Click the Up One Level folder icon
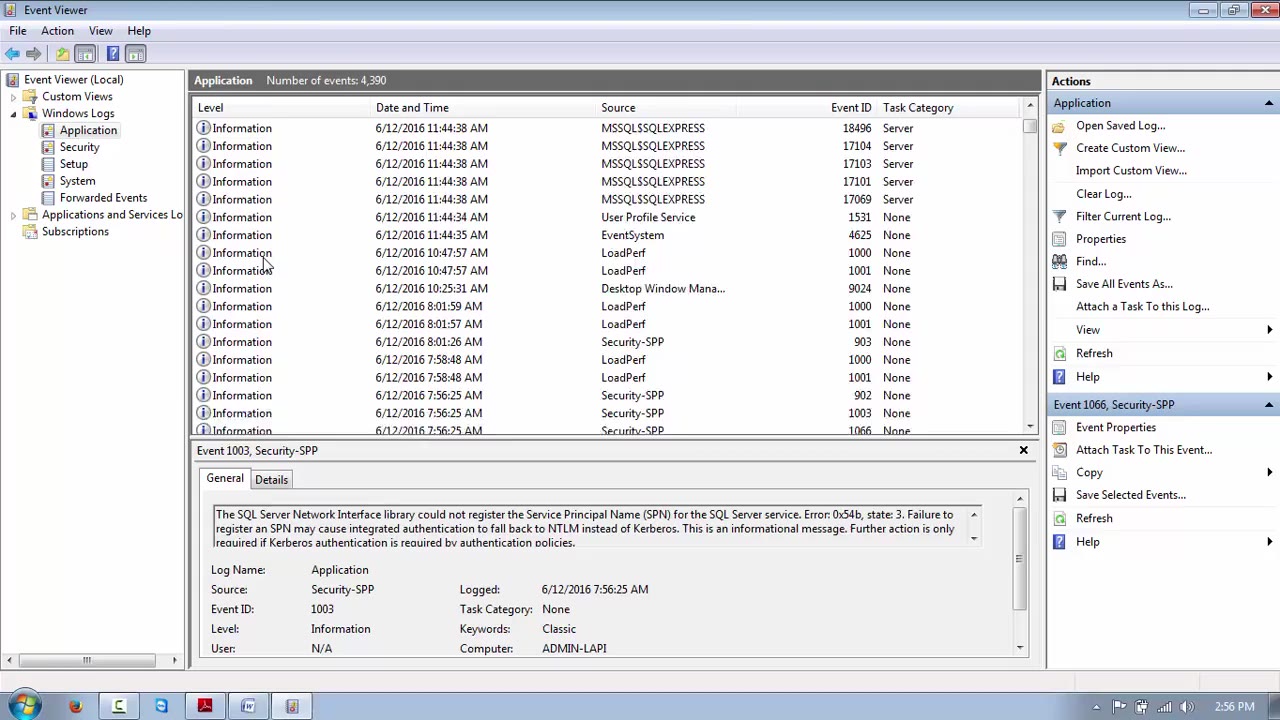This screenshot has width=1280, height=720. [x=62, y=54]
